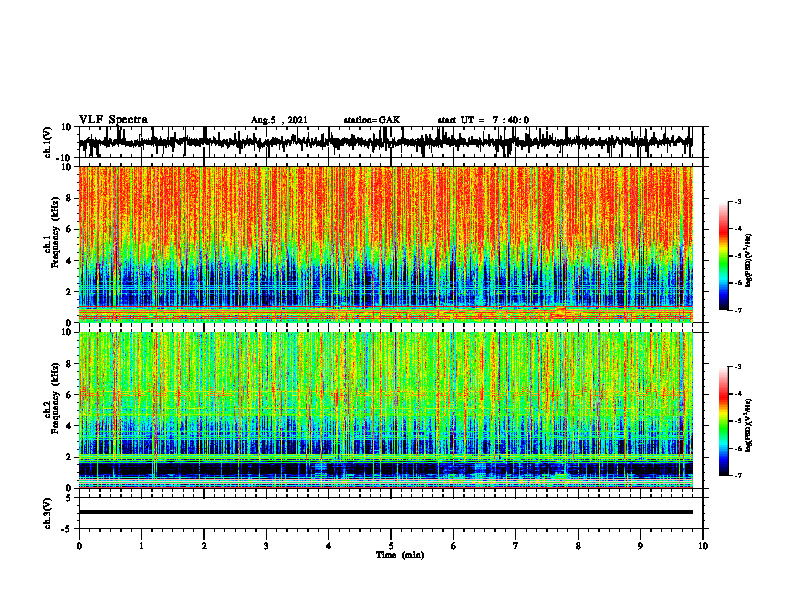The image size is (792, 612).
Task: Click the ch.1 color scale log(PSD) unit label
Action: pos(749,261)
